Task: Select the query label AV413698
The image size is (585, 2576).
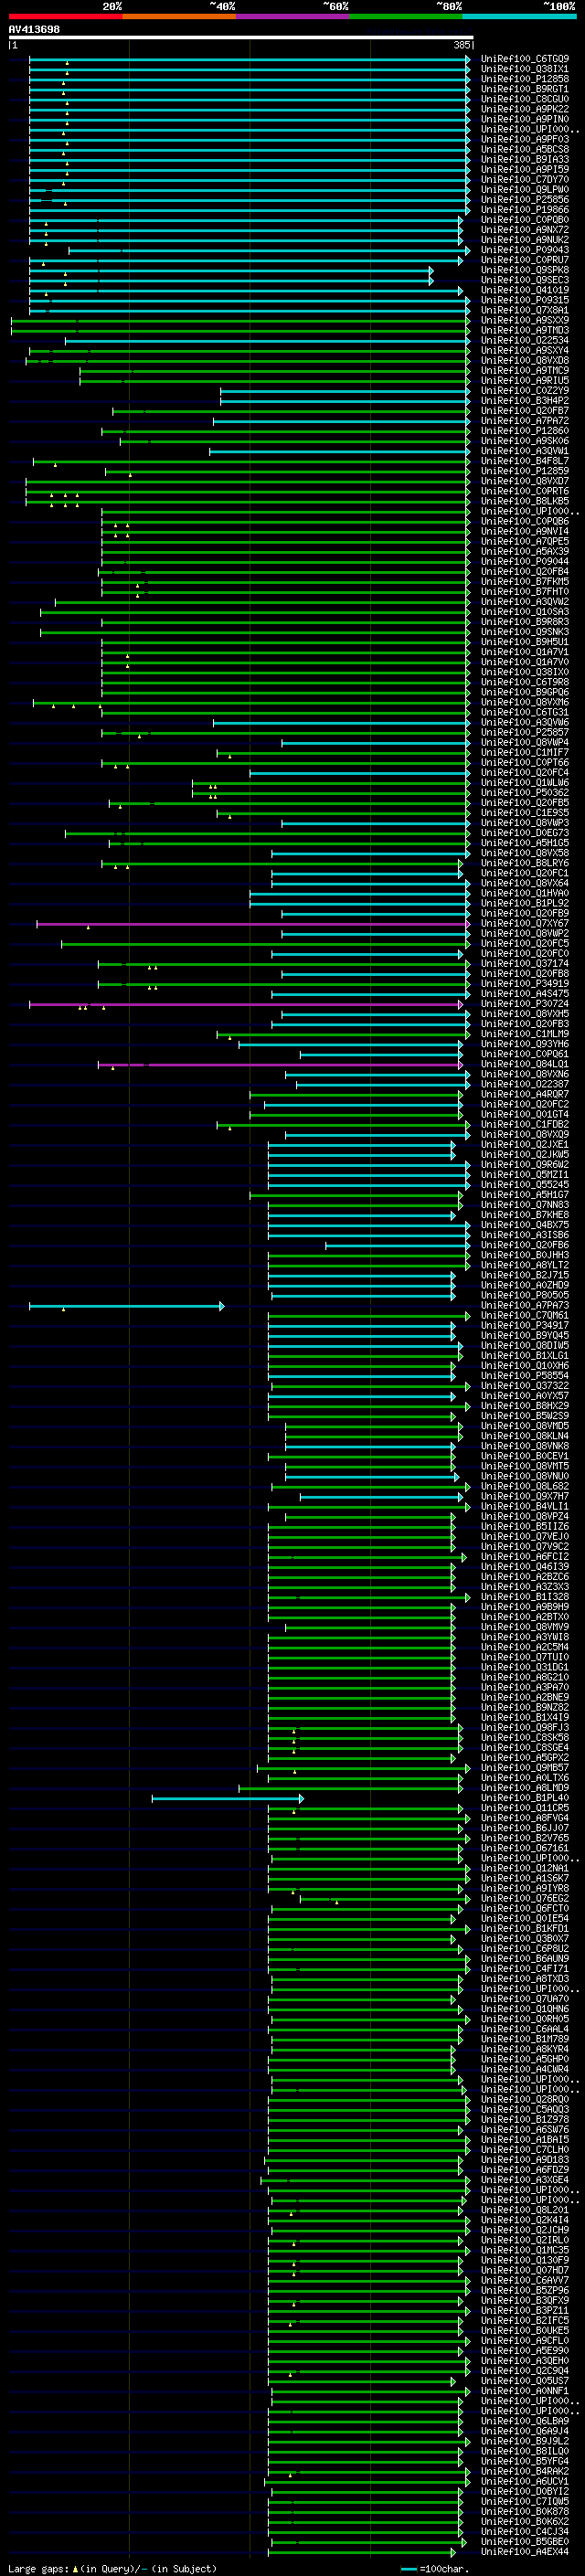Action: pos(34,29)
